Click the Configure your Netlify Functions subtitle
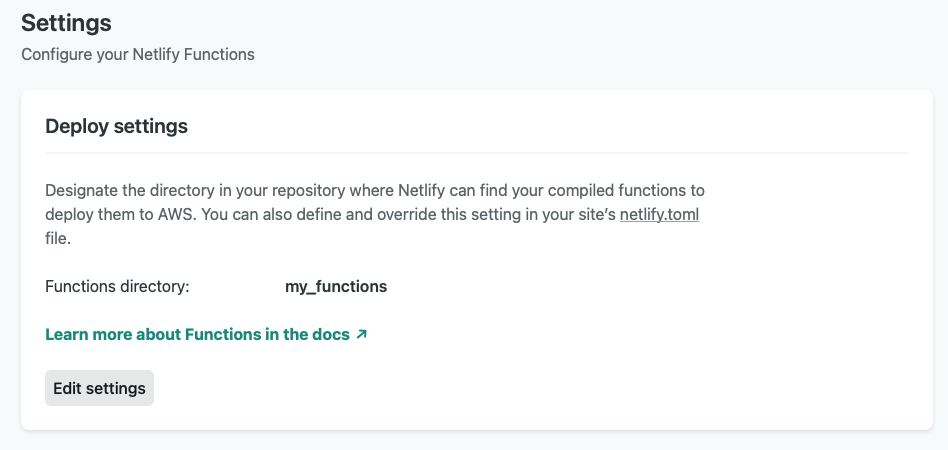948x450 pixels. click(138, 54)
